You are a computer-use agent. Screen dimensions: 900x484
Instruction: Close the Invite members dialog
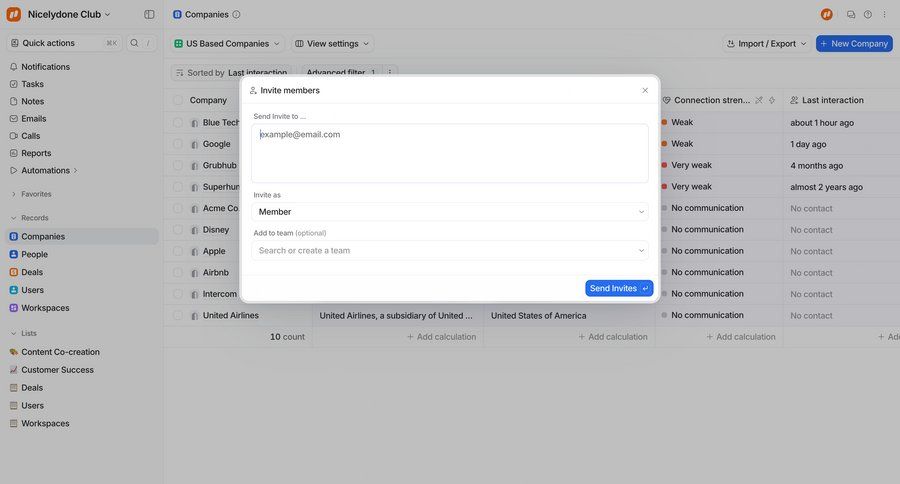[x=645, y=90]
